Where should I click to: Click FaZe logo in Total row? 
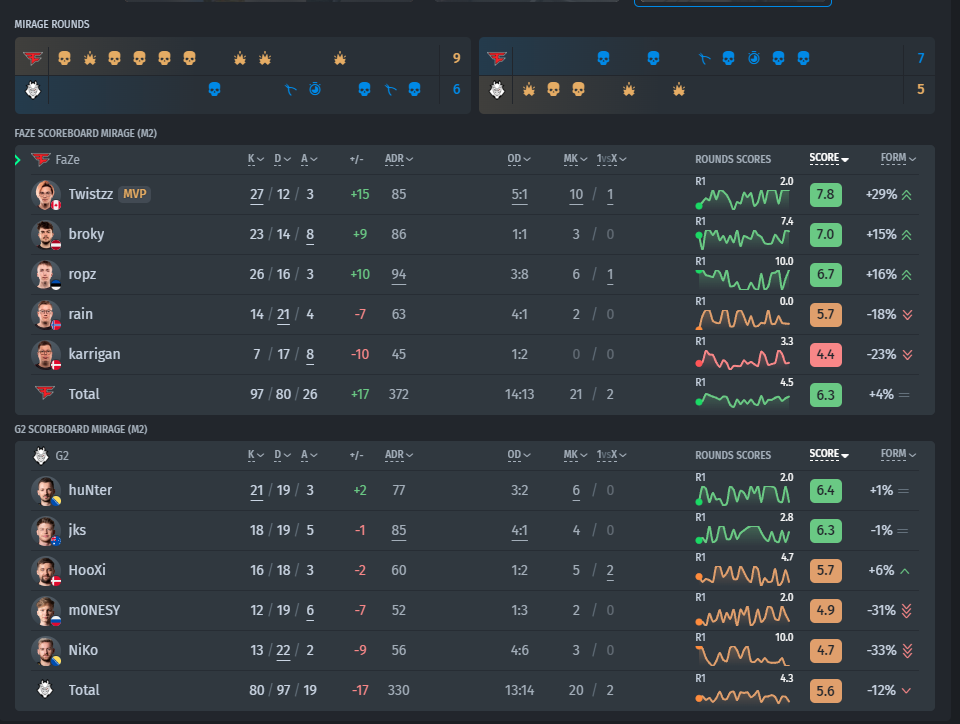coord(45,392)
